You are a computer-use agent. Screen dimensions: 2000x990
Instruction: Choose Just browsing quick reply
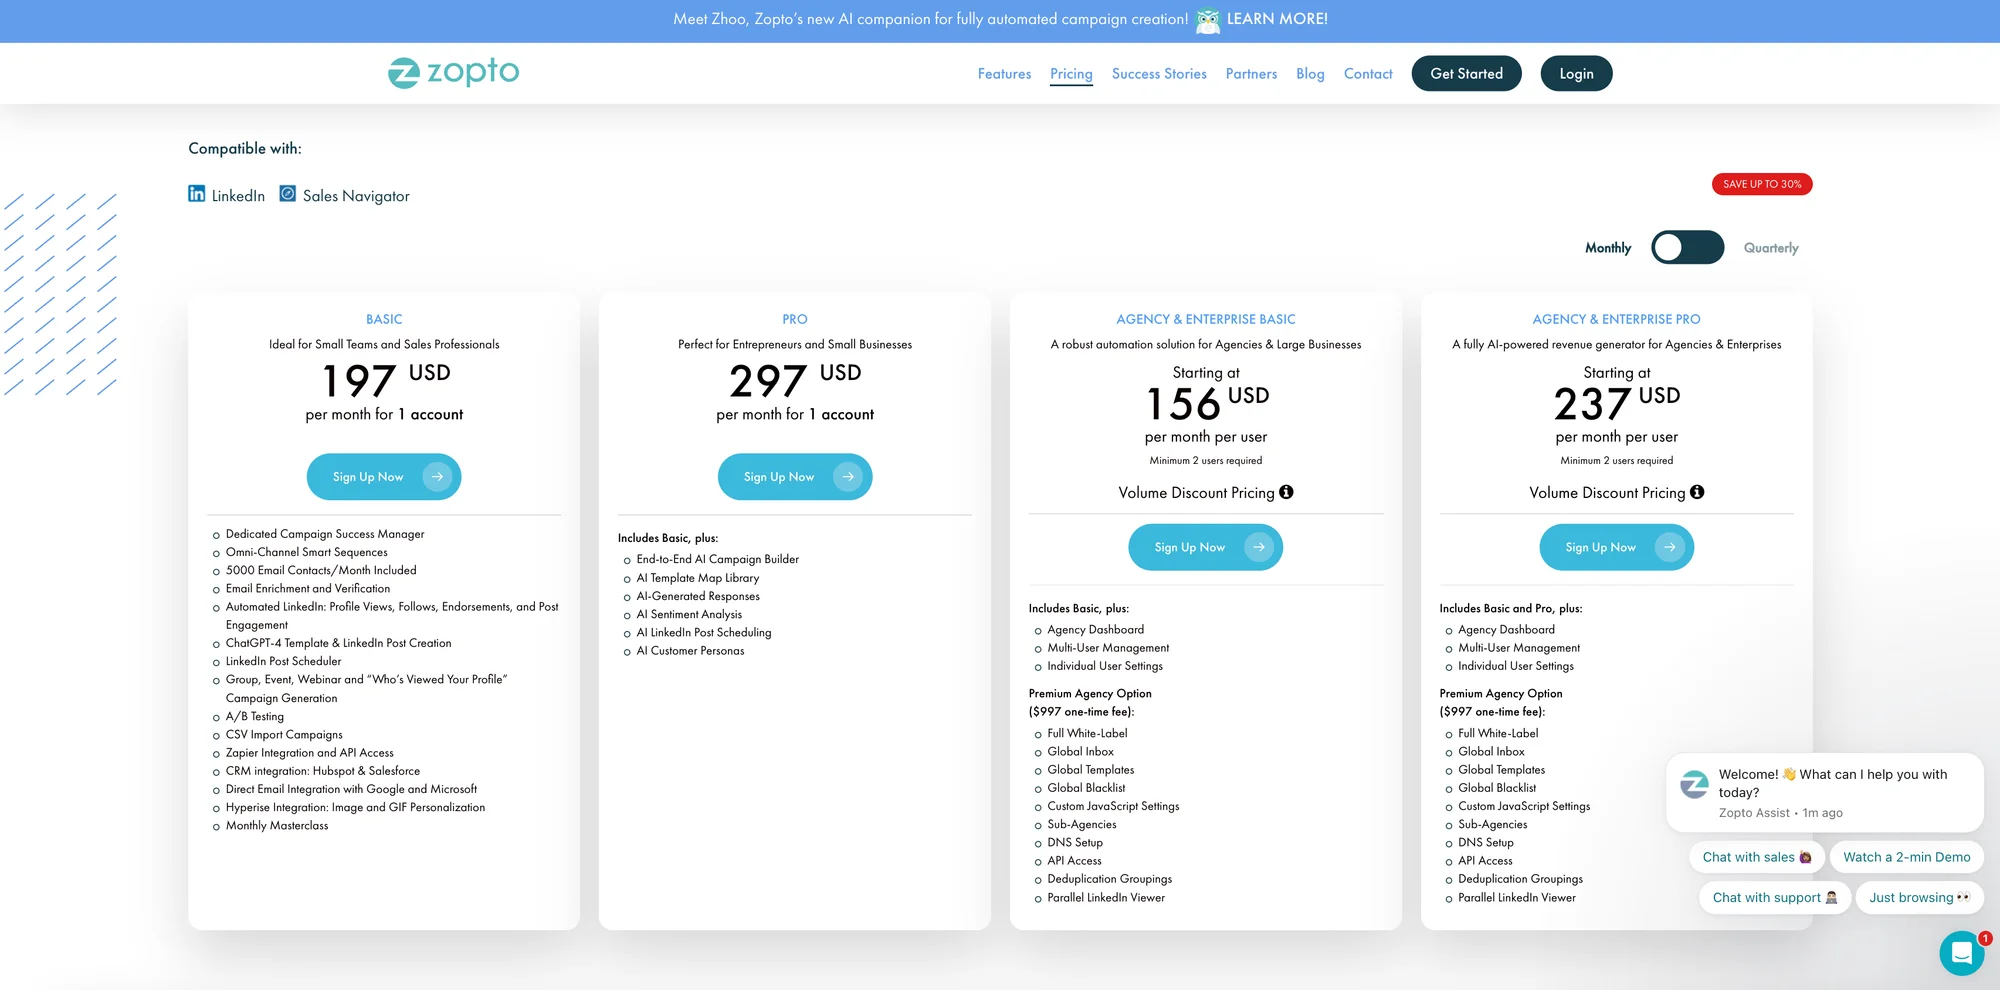1920,898
